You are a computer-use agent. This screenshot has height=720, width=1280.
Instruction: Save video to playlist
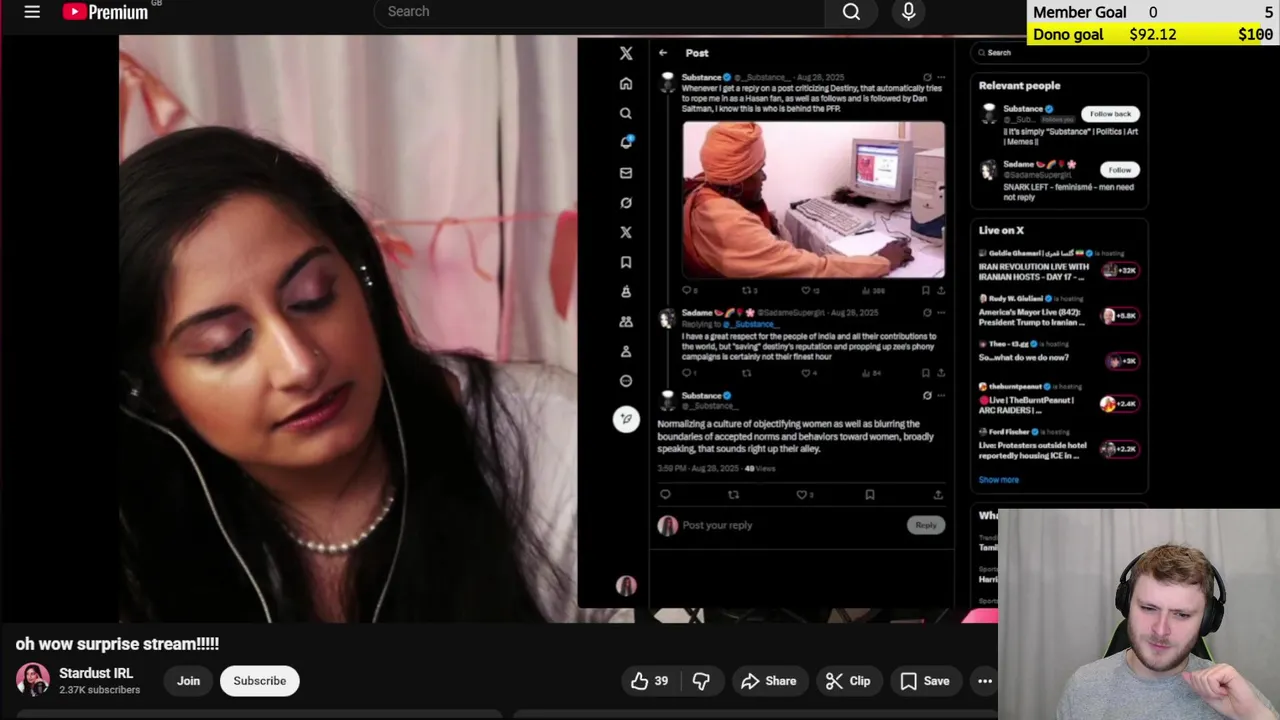925,681
